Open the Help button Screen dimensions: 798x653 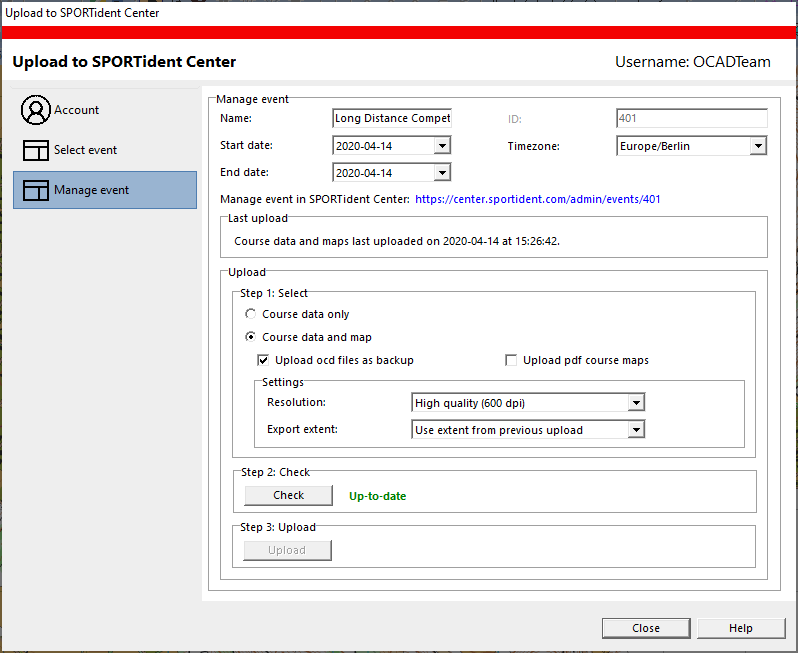pyautogui.click(x=740, y=628)
